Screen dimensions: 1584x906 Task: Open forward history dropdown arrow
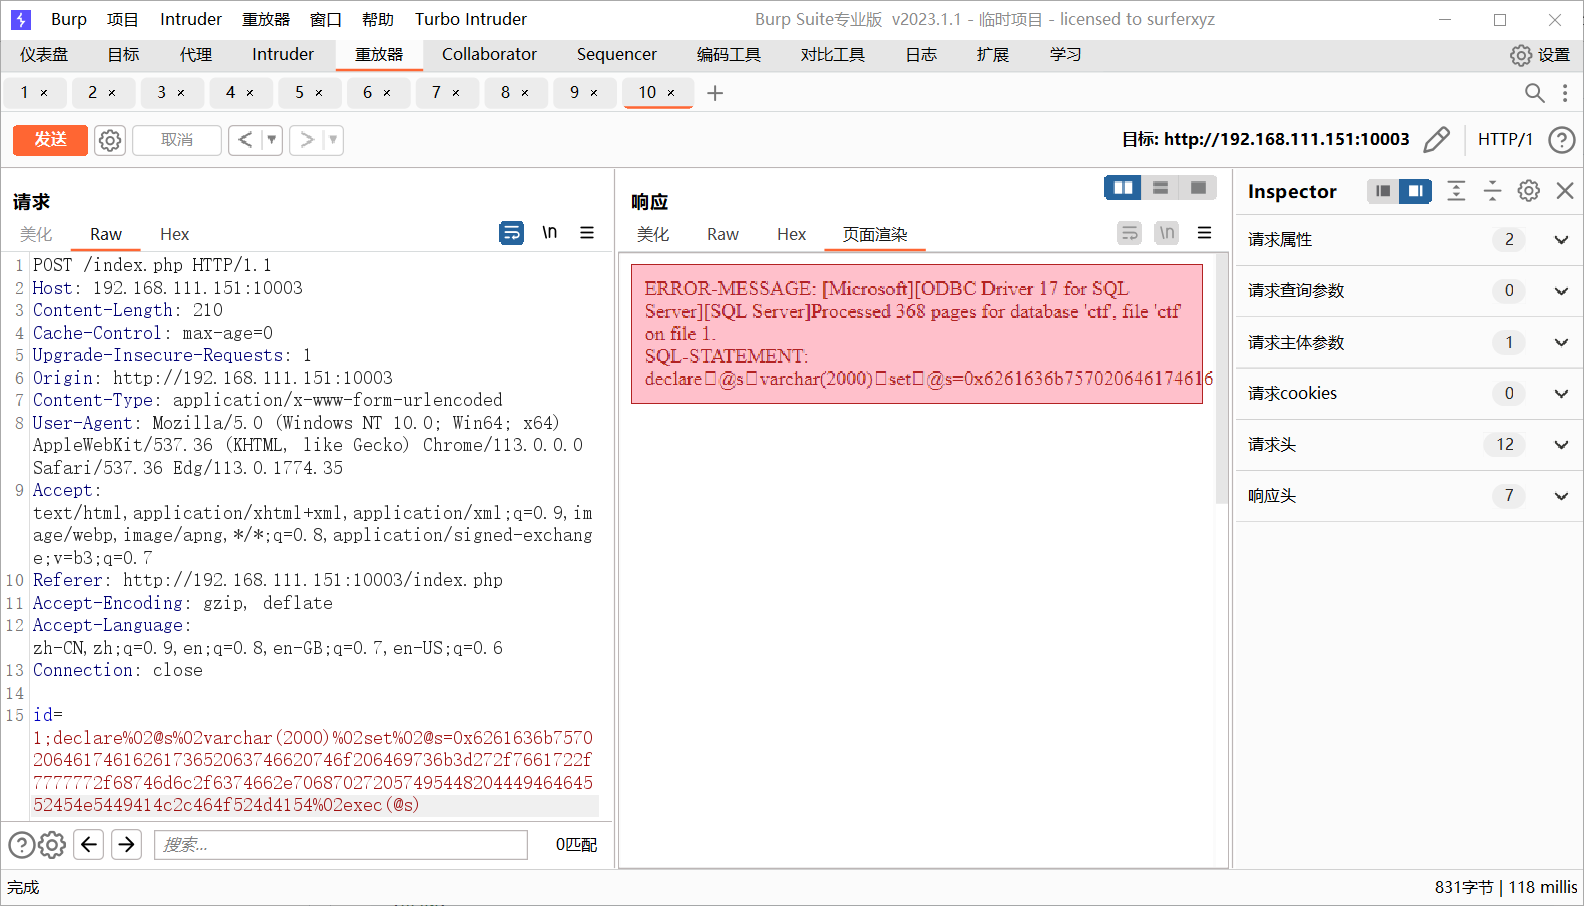(x=333, y=140)
